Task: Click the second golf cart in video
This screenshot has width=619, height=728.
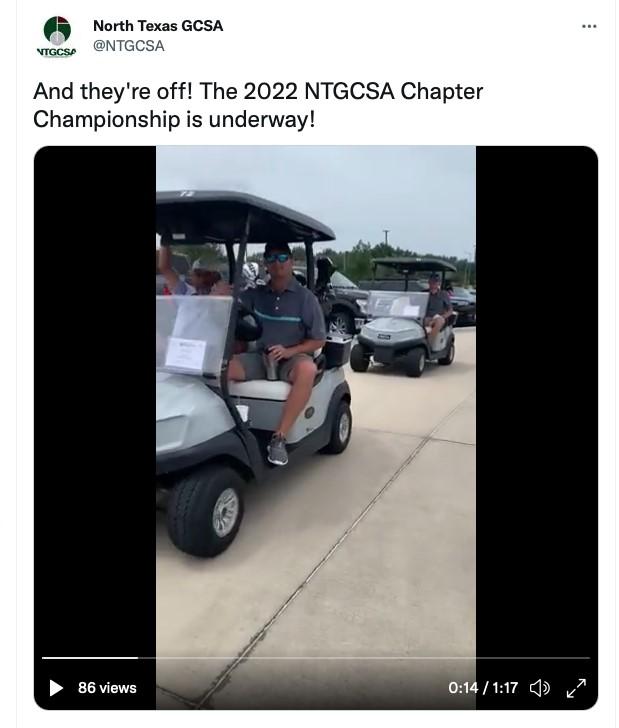Action: (403, 317)
